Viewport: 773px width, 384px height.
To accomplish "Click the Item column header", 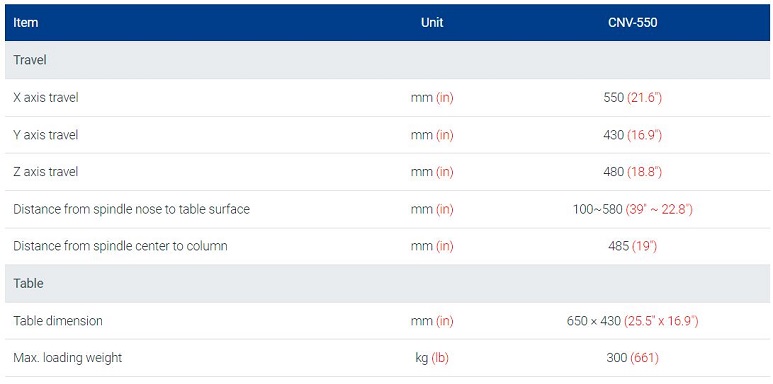I will coord(26,23).
